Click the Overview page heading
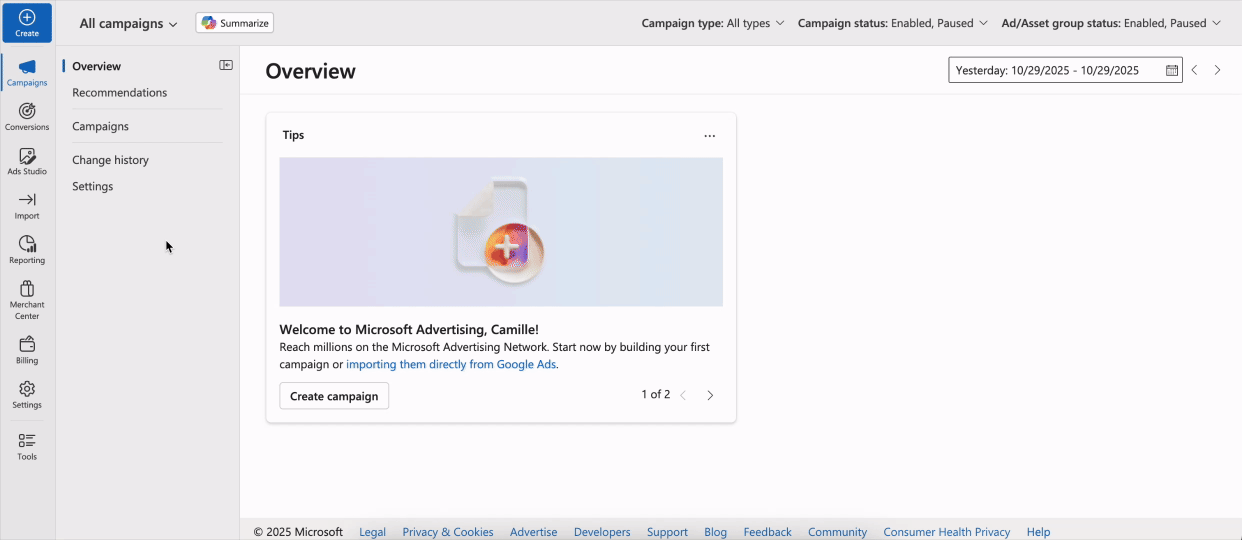The width and height of the screenshot is (1242, 540). coord(310,71)
